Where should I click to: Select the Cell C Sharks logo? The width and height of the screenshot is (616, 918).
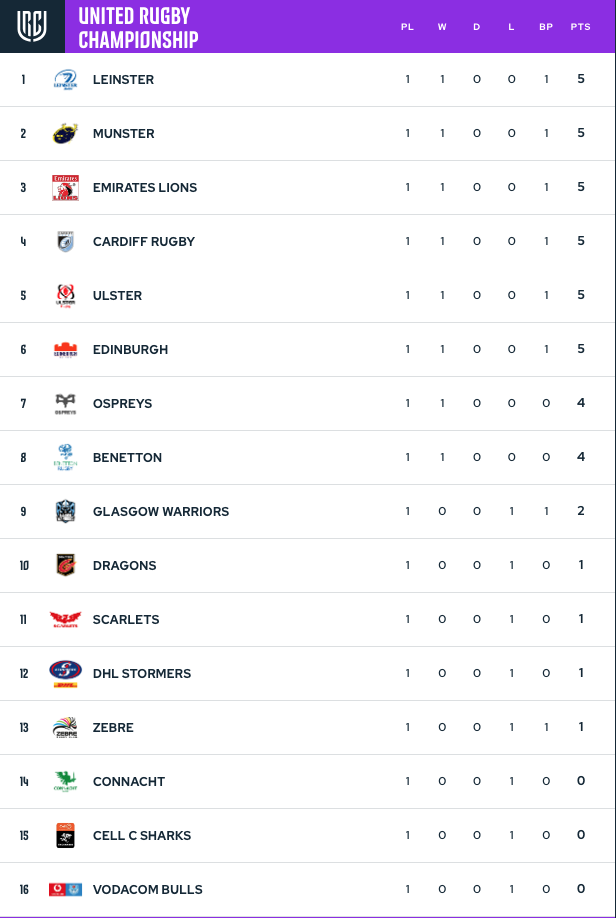coord(65,835)
